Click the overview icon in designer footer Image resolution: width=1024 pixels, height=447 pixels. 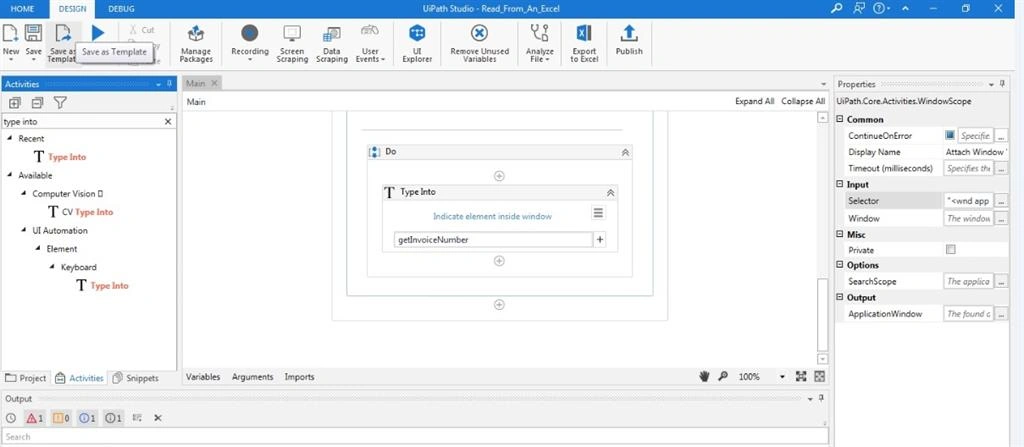(x=820, y=376)
